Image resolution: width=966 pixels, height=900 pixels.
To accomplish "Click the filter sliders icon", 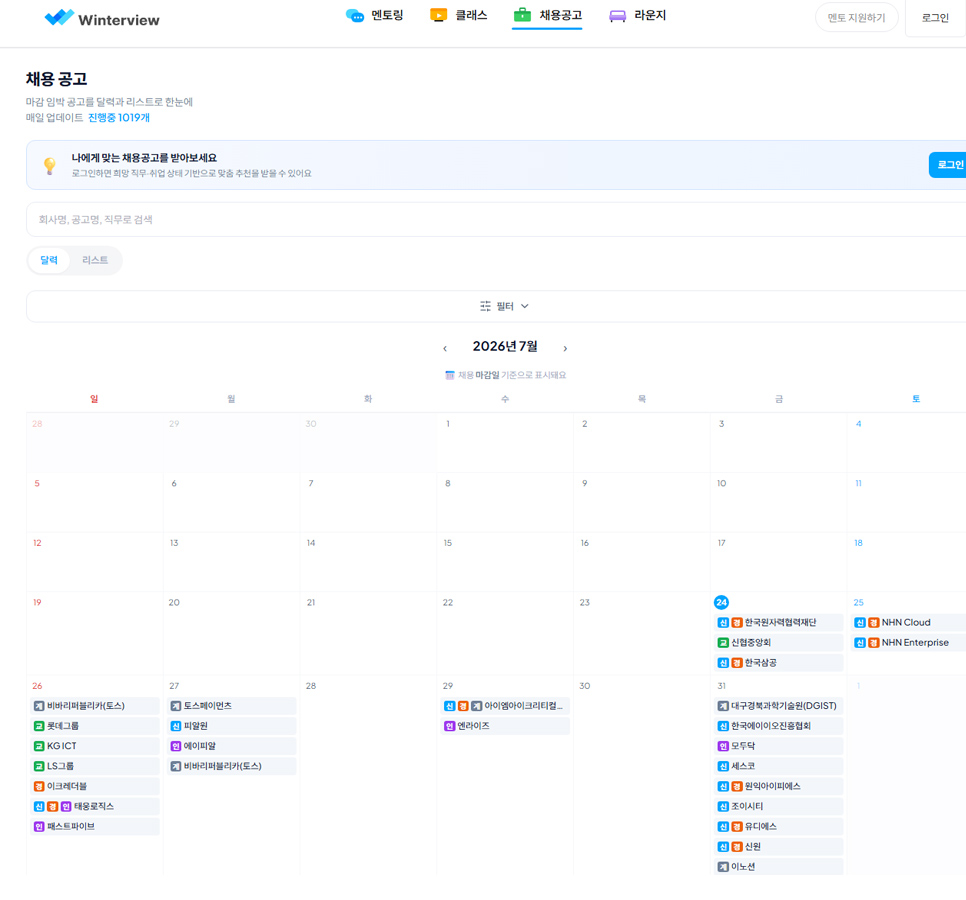I will [485, 306].
